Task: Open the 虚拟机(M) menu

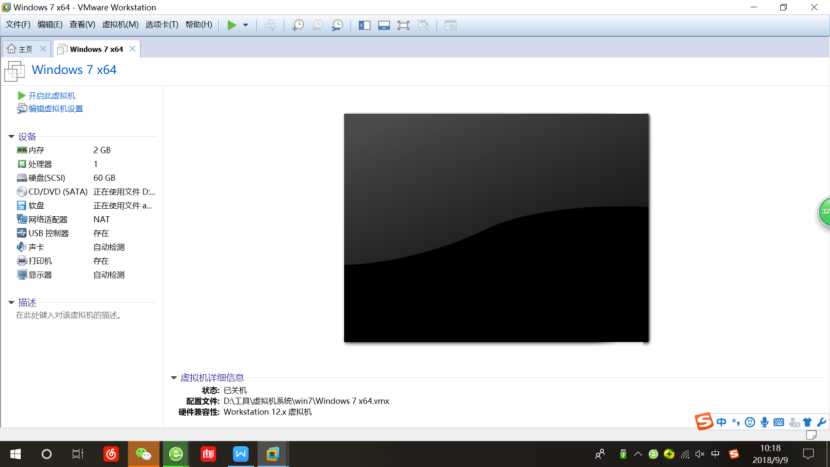Action: pyautogui.click(x=120, y=24)
